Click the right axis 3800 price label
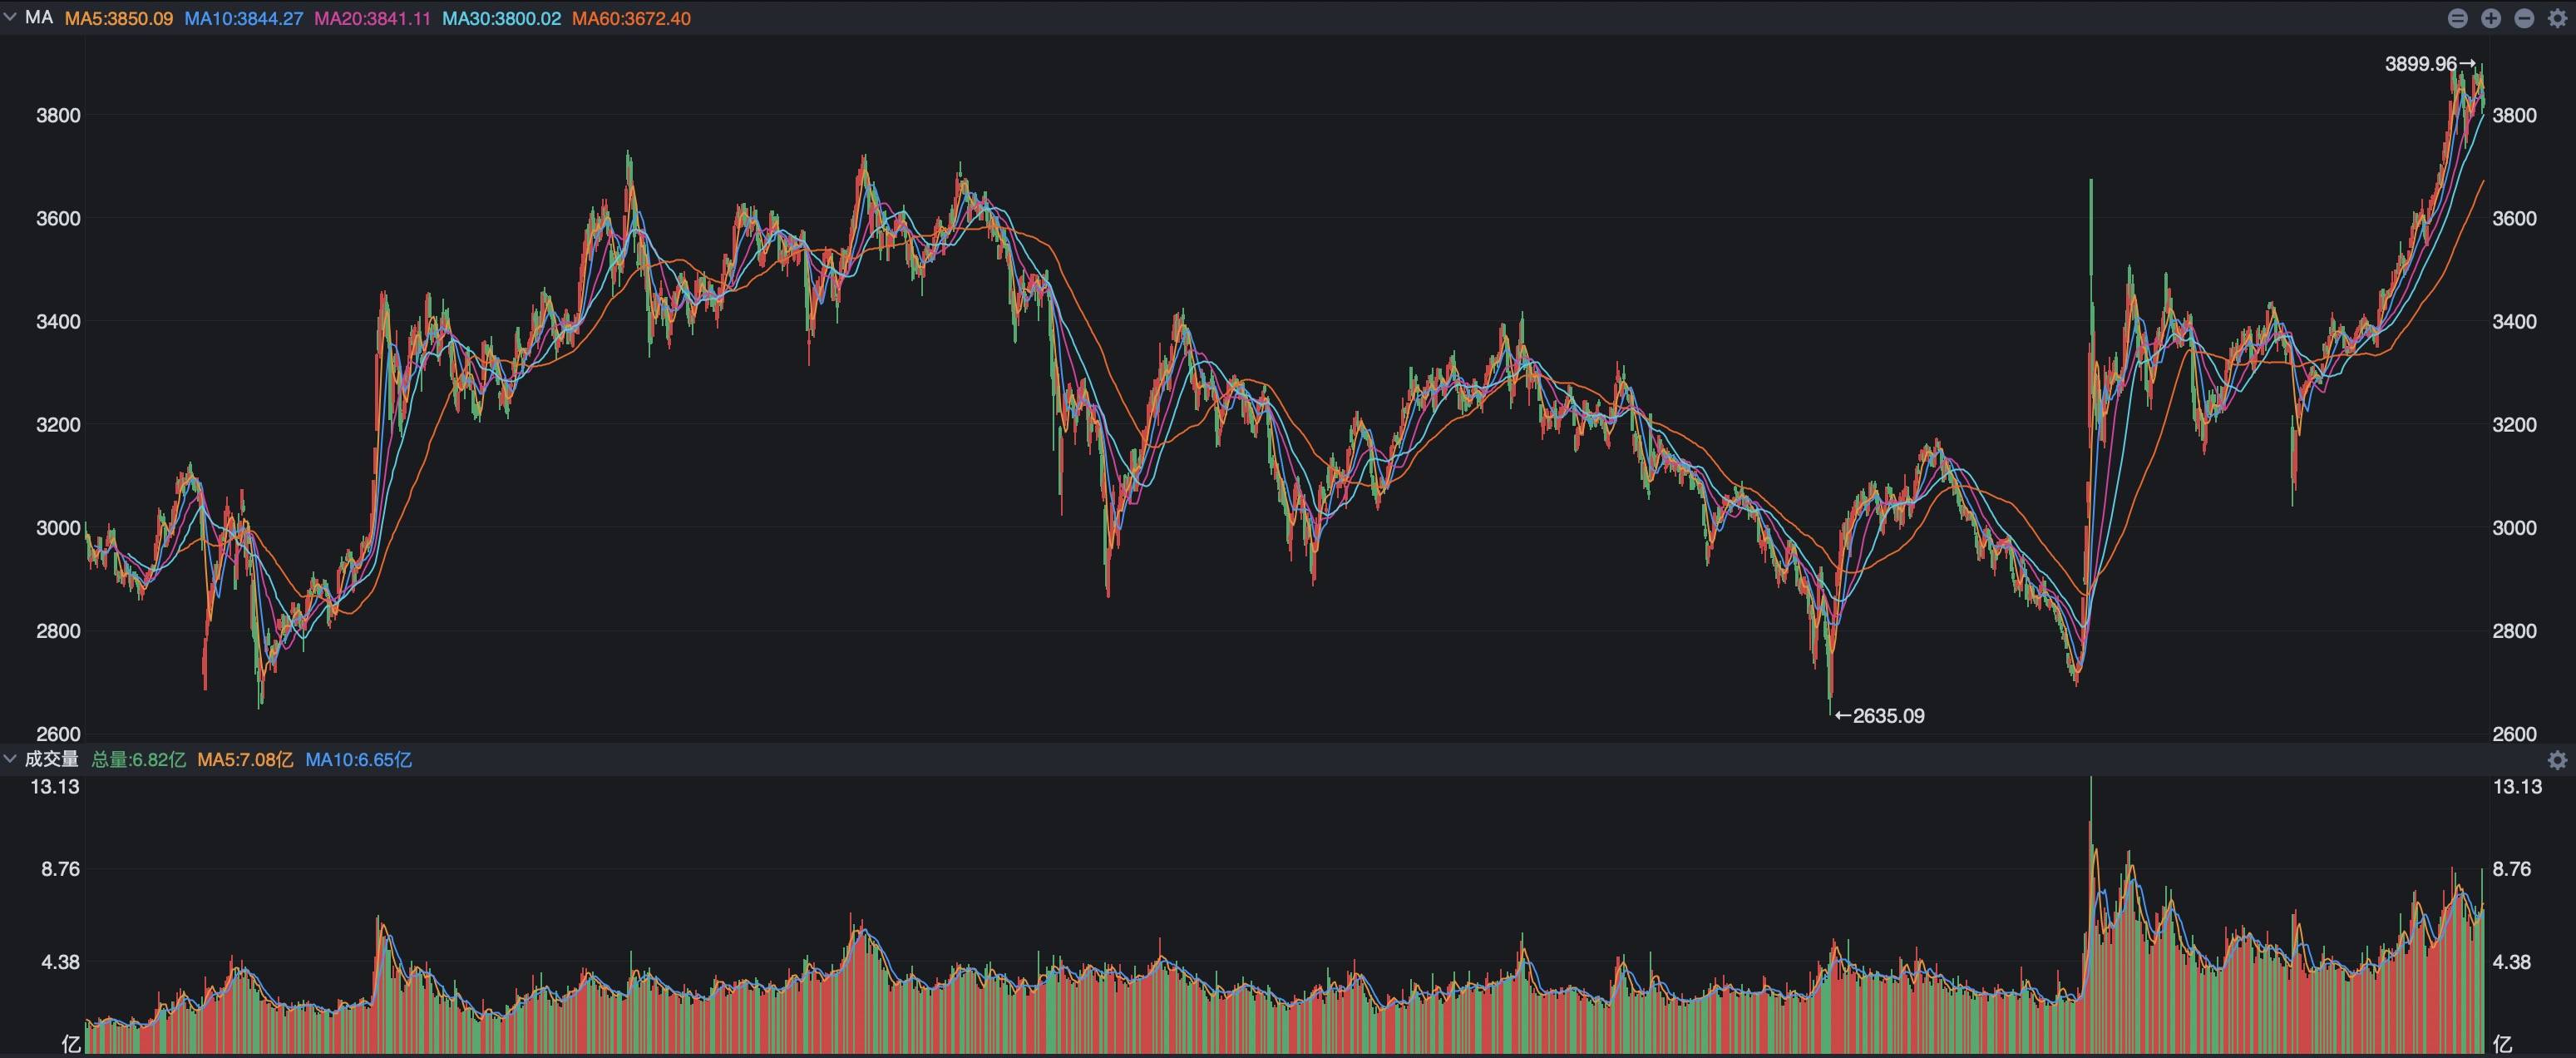Viewport: 2576px width, 1058px height. [x=2514, y=115]
